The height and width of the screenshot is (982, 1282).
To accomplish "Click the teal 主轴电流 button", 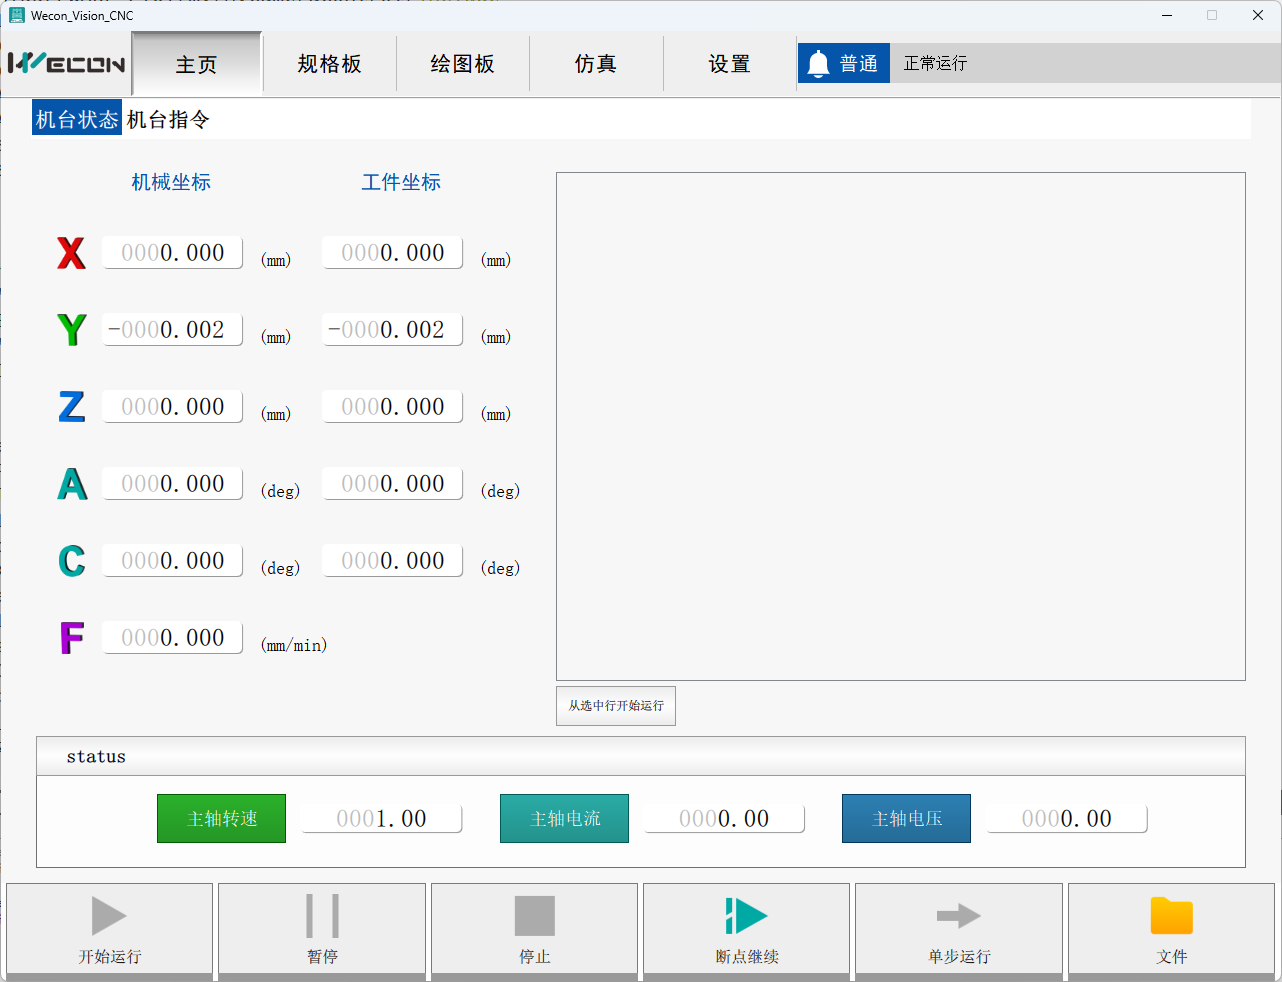I will point(564,819).
